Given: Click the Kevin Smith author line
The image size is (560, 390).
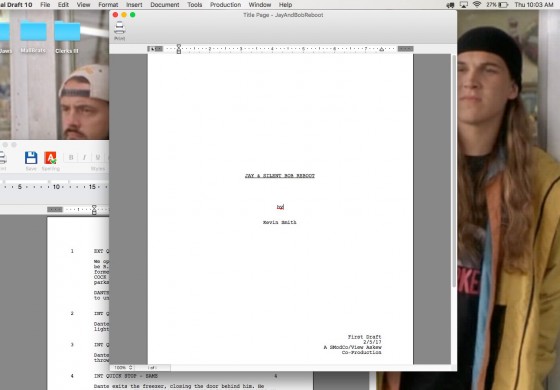Looking at the screenshot, I should (280, 222).
